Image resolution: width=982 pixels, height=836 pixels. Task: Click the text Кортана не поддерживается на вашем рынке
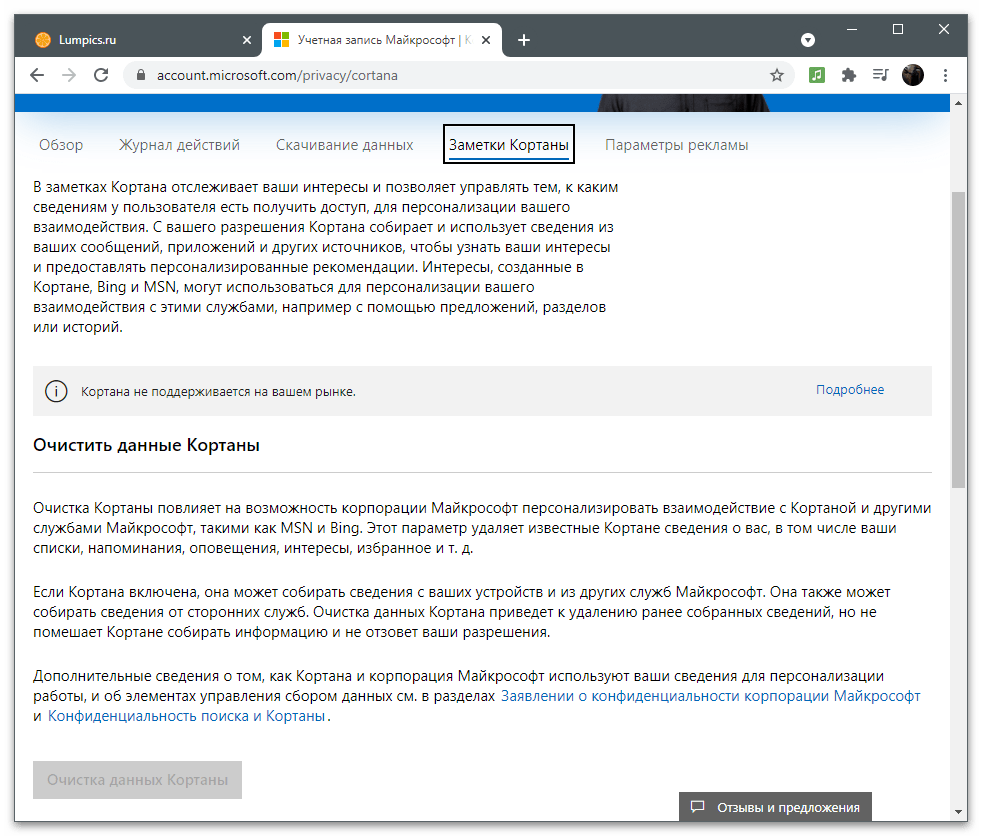218,392
